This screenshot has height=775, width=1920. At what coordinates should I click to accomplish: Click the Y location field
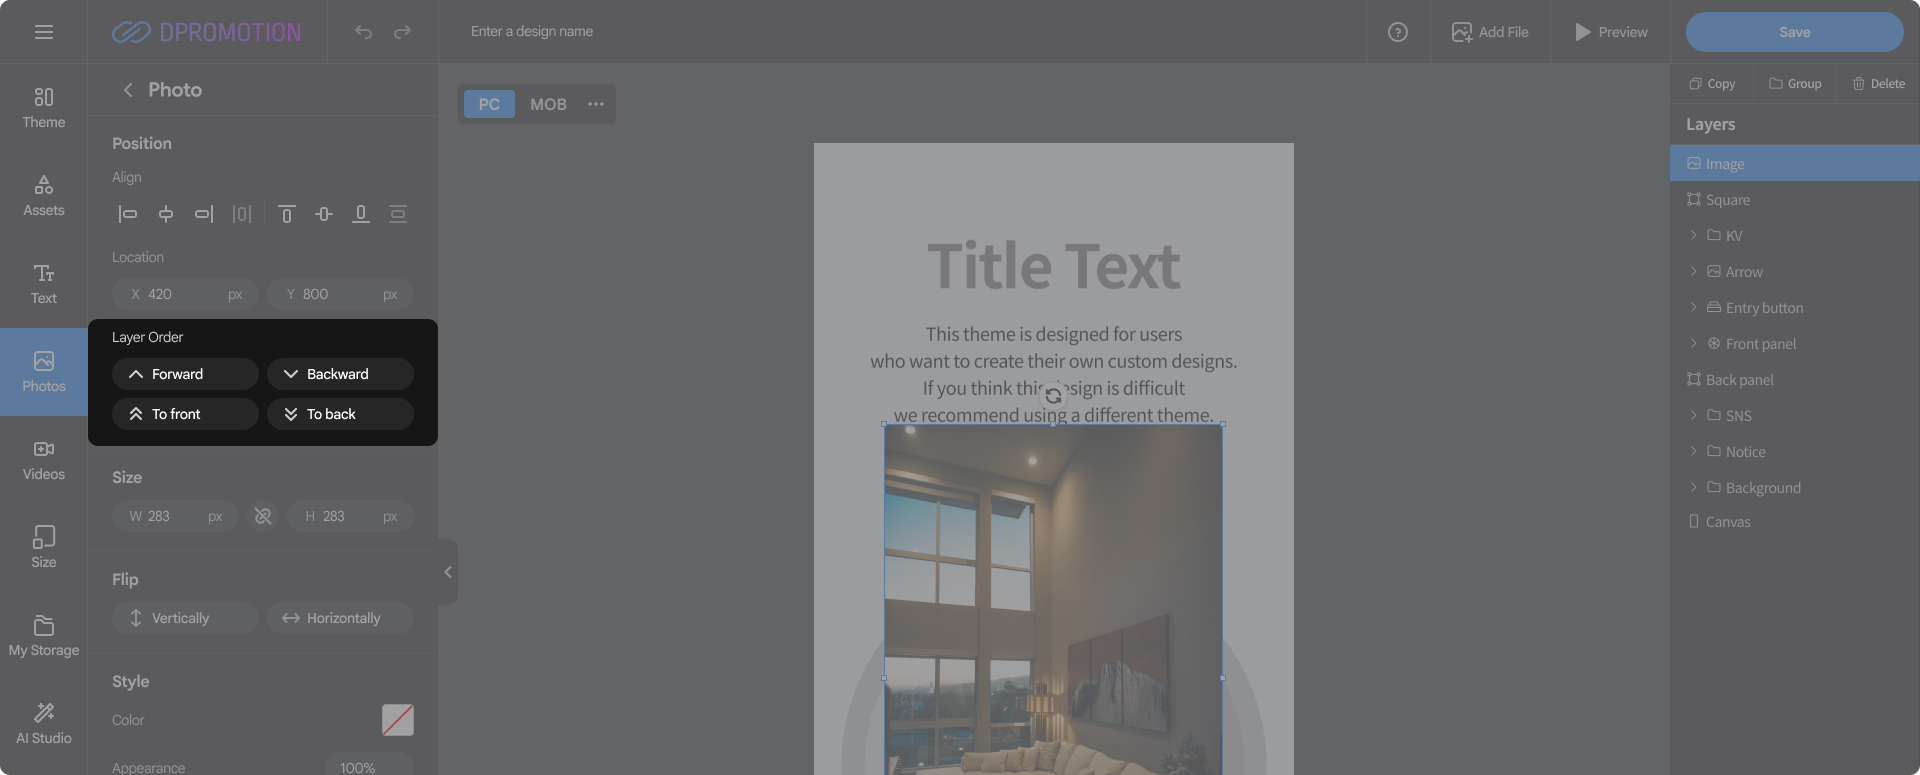click(340, 294)
